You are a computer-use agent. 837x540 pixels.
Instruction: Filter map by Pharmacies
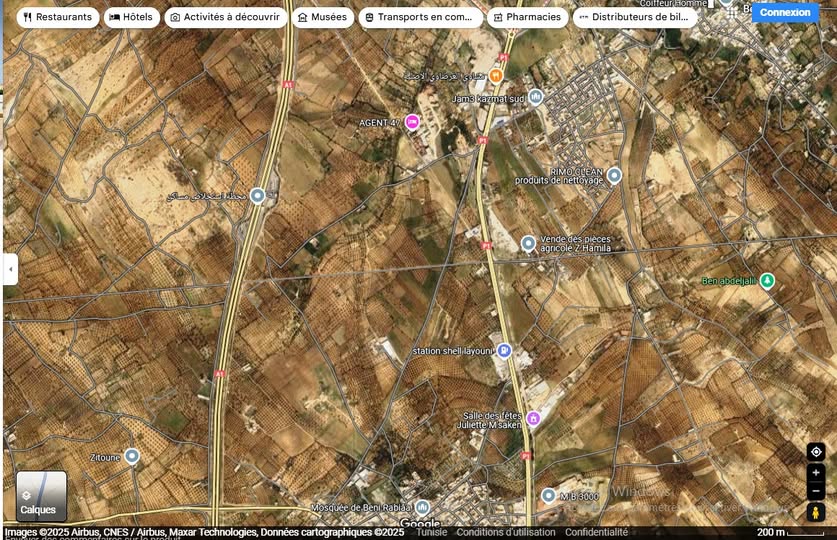[x=527, y=17]
